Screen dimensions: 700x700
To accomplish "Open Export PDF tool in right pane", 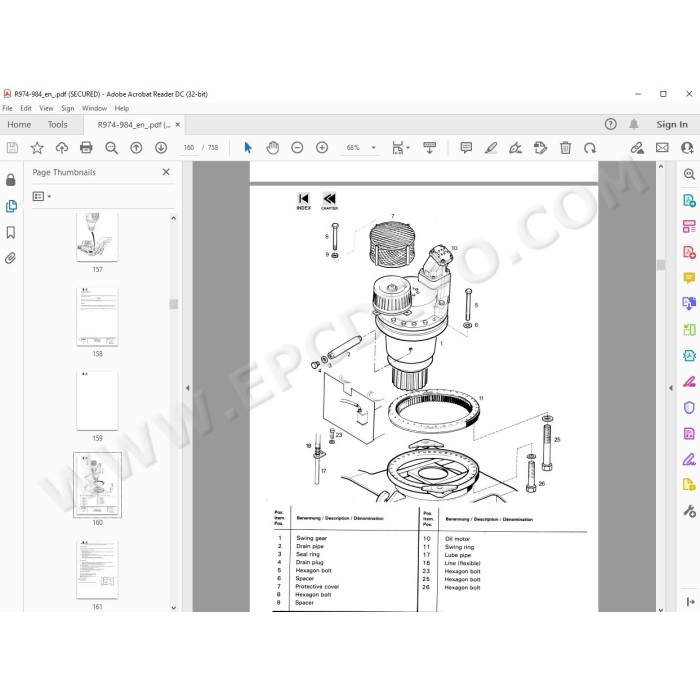I will point(689,200).
